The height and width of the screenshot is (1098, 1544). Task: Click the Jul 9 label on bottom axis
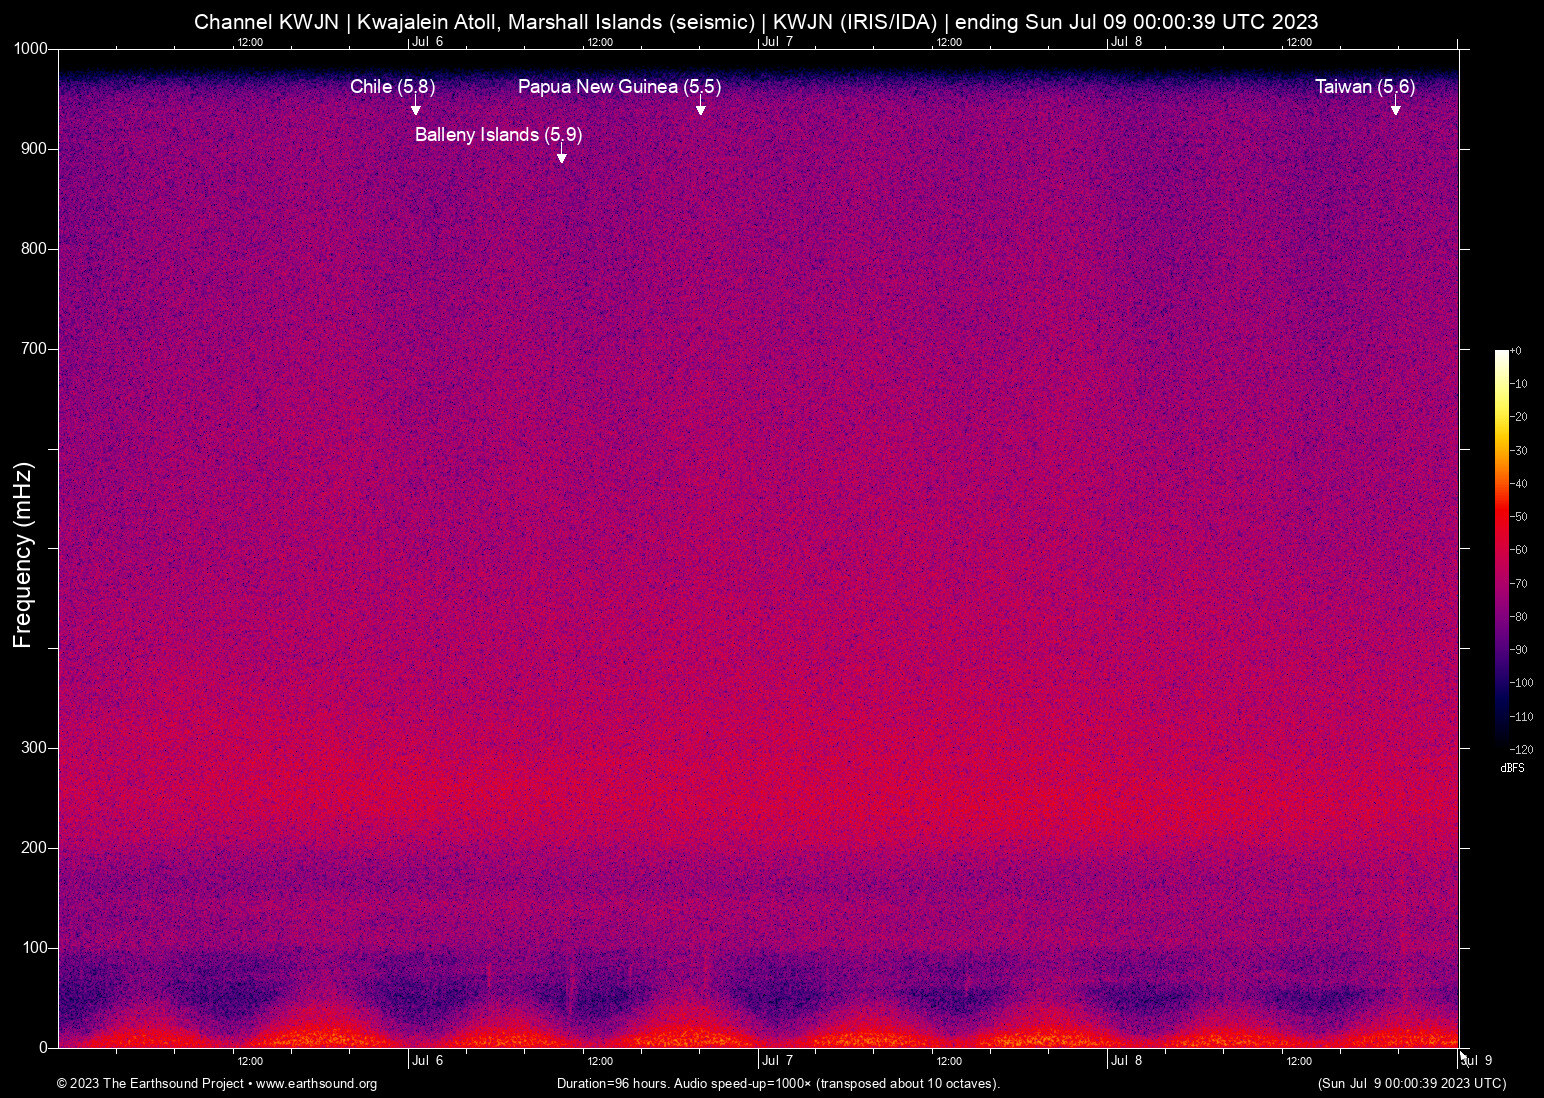tap(1477, 1061)
